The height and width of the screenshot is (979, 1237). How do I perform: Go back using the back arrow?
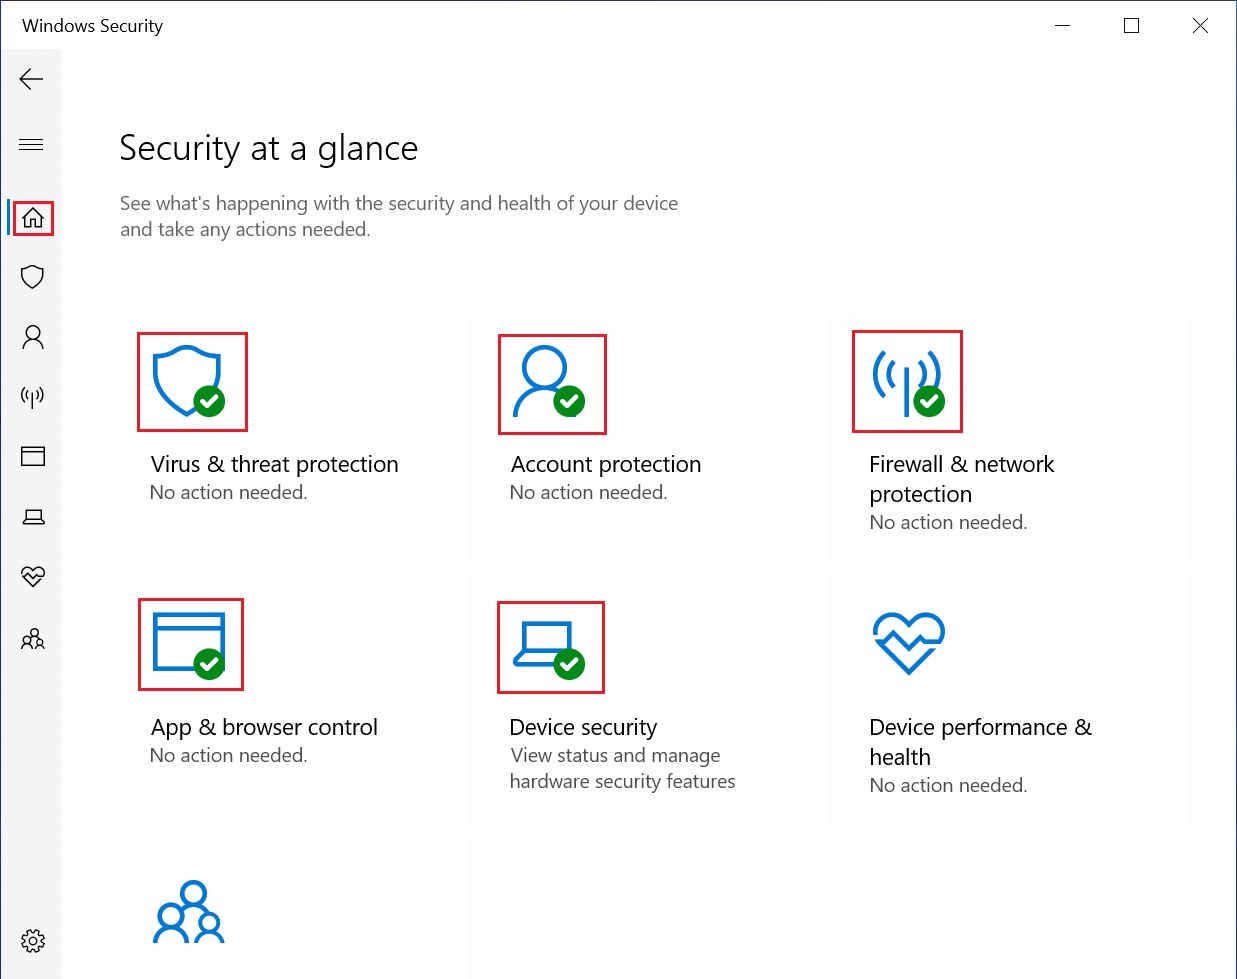[x=31, y=79]
